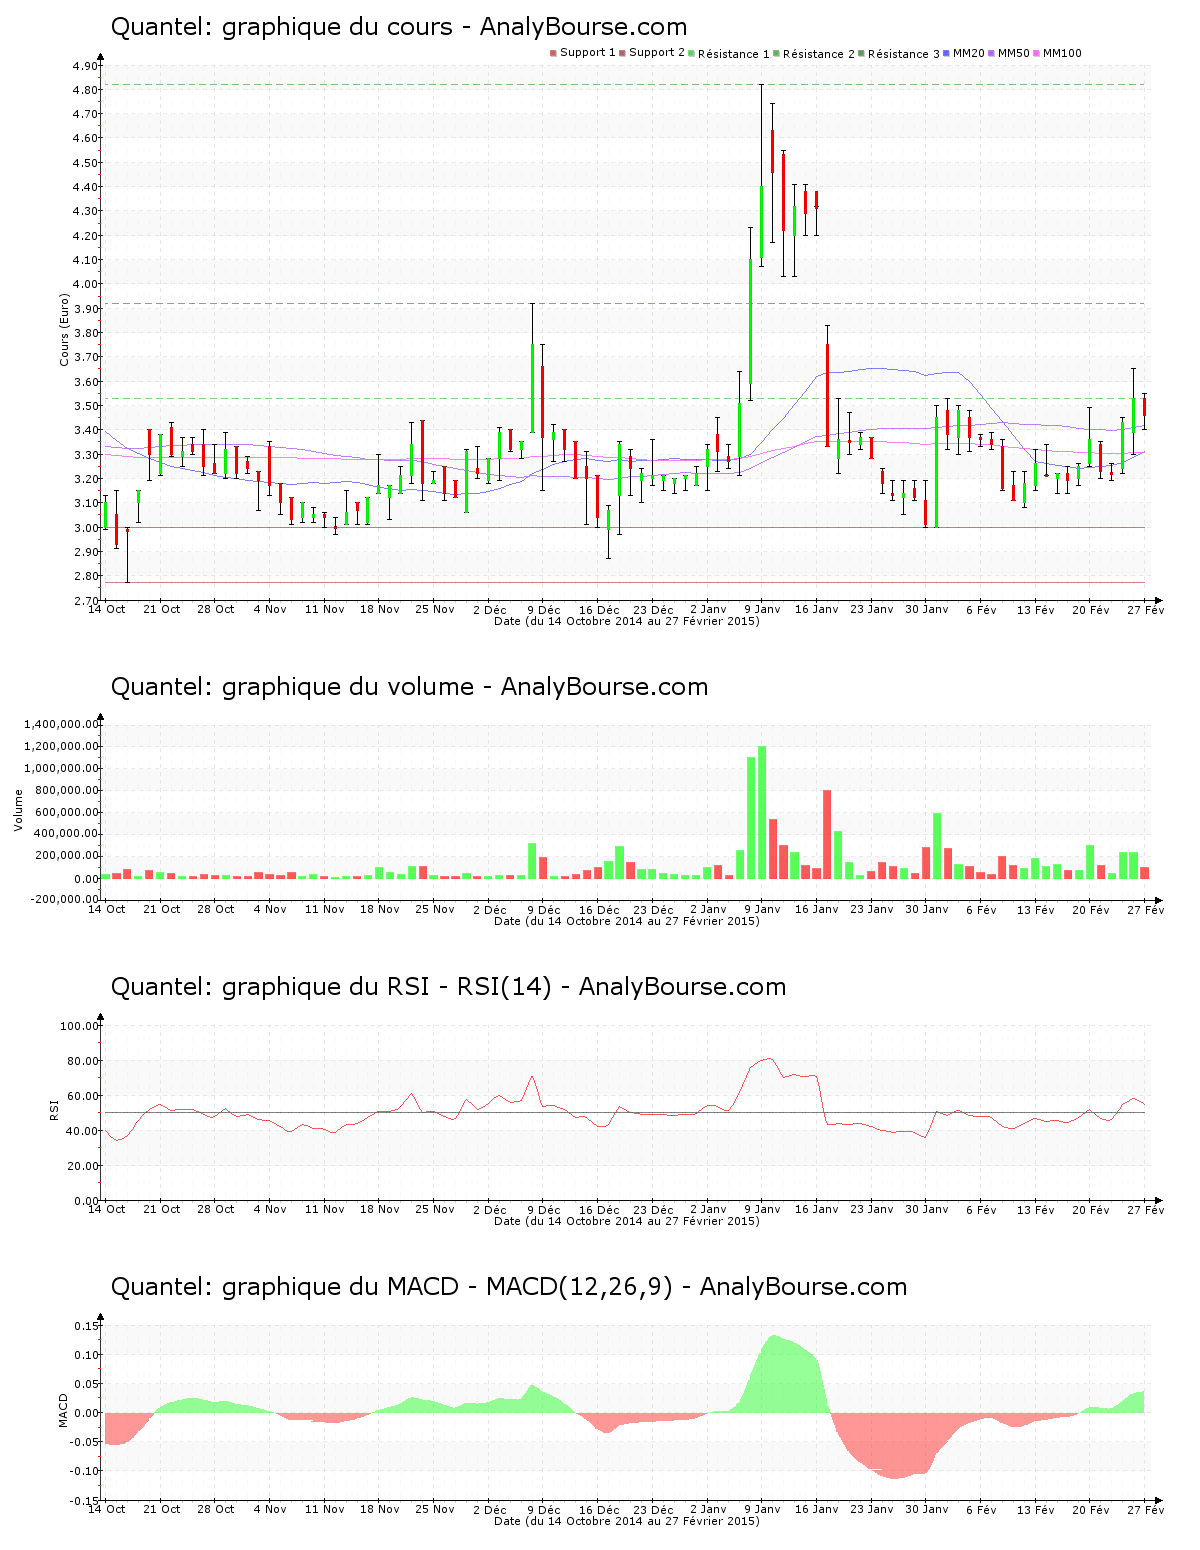Click '23 Janv' on the MACD chart x-axis

[x=872, y=1509]
